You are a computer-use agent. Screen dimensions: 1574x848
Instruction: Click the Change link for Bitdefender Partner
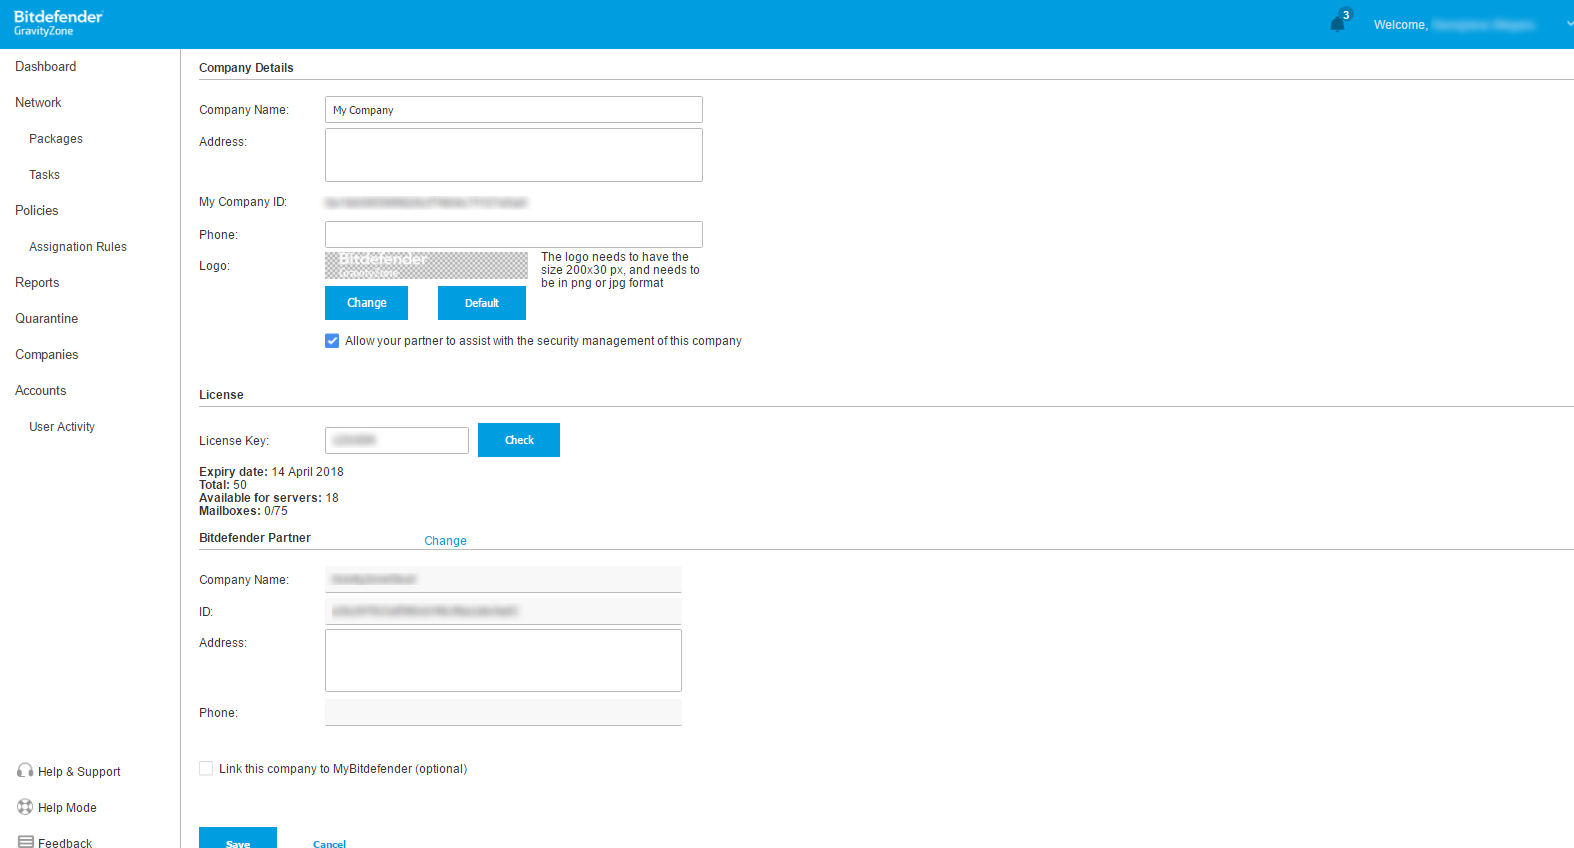[445, 541]
